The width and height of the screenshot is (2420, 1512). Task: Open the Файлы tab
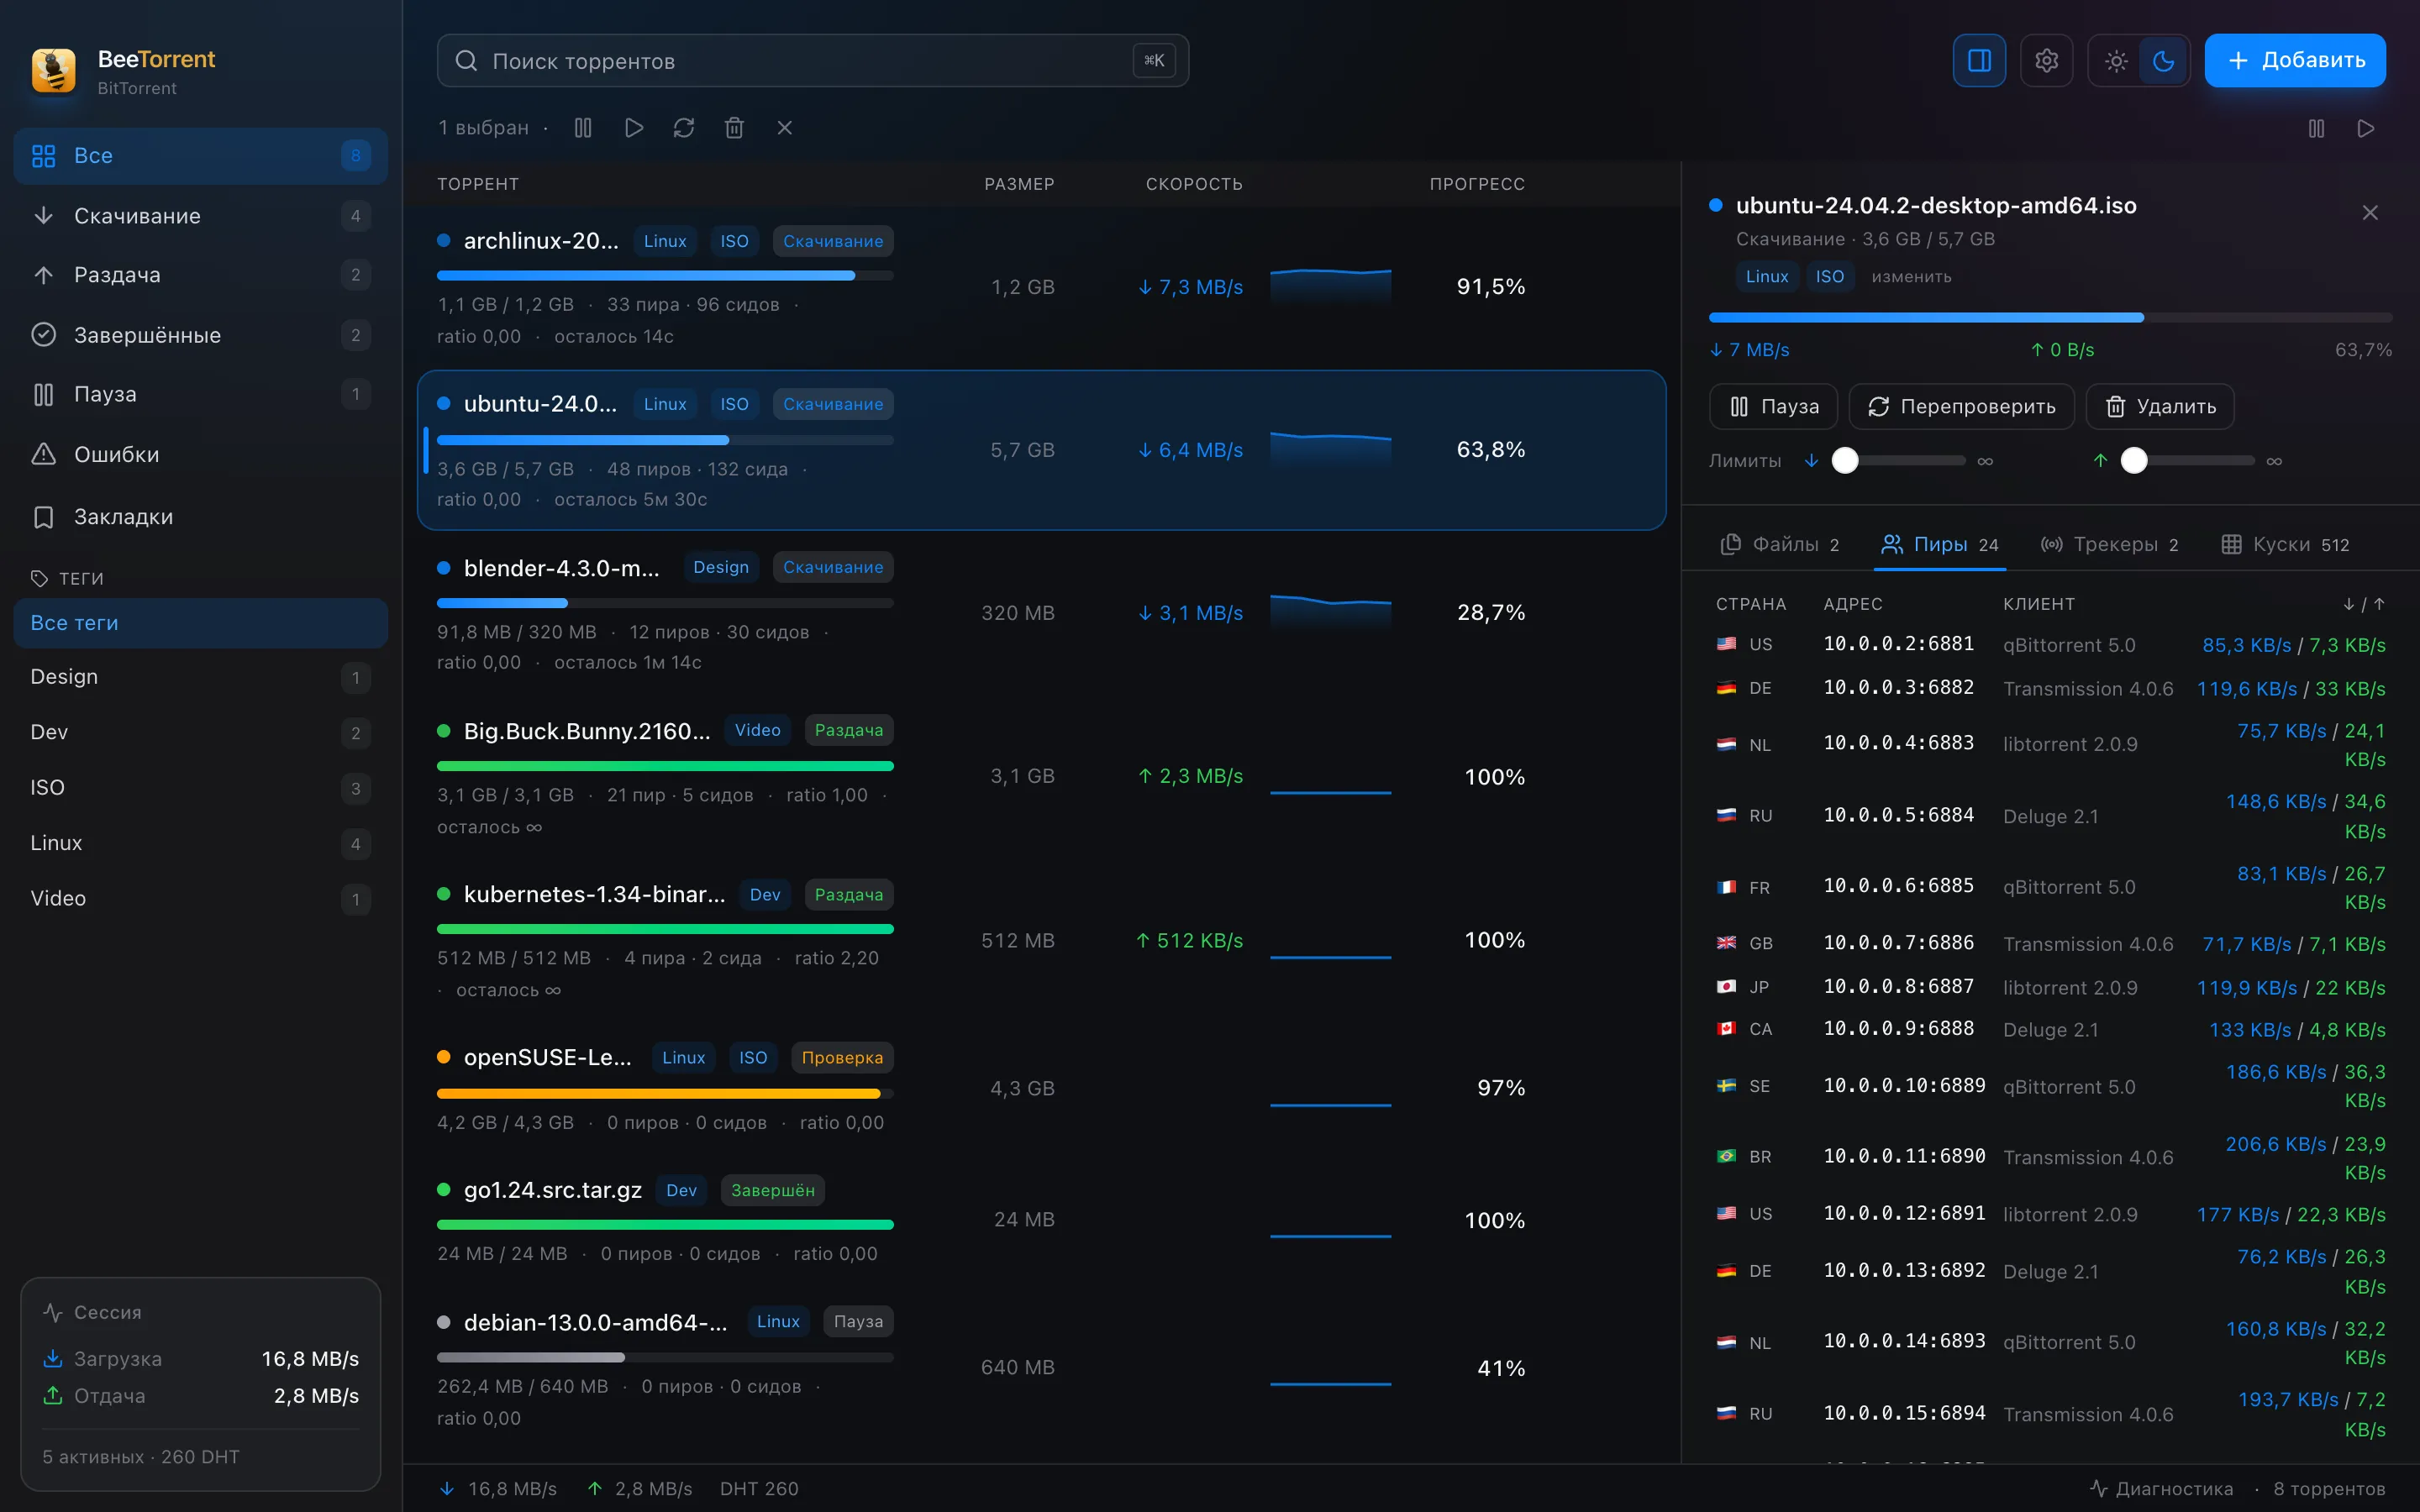[1780, 544]
